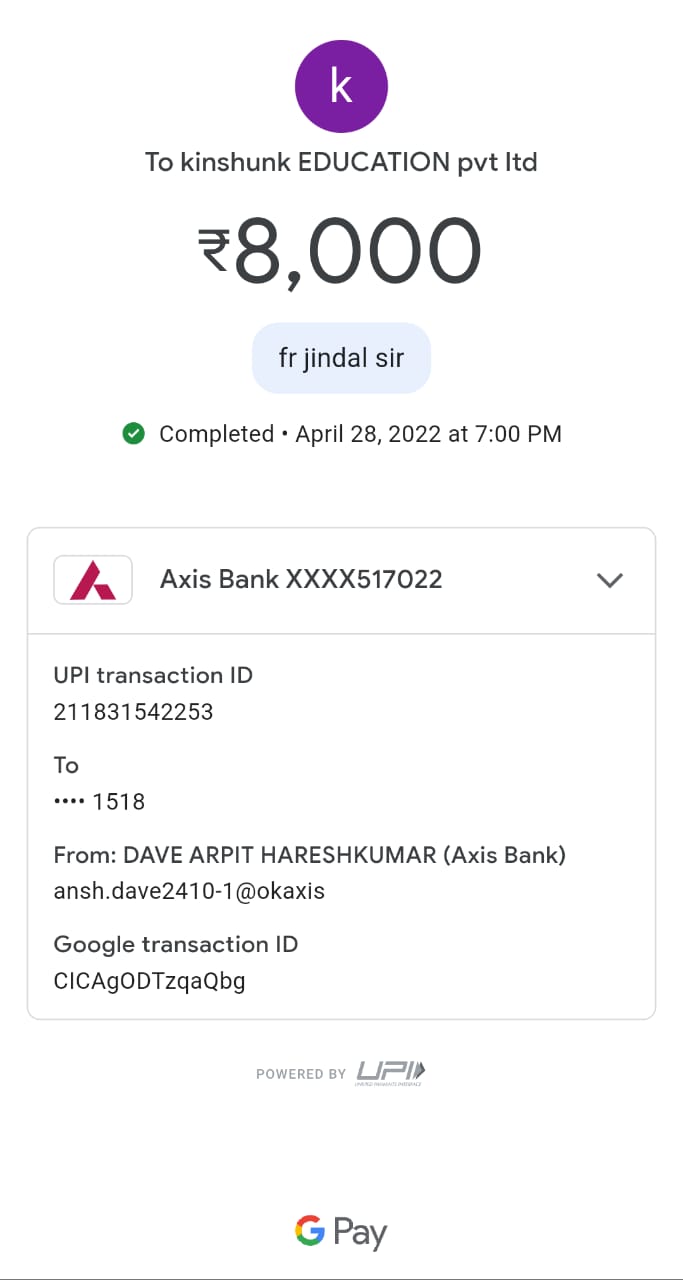Tap the 'fr jindal sir' note bubble
Viewport: 683px width, 1280px height.
point(341,358)
